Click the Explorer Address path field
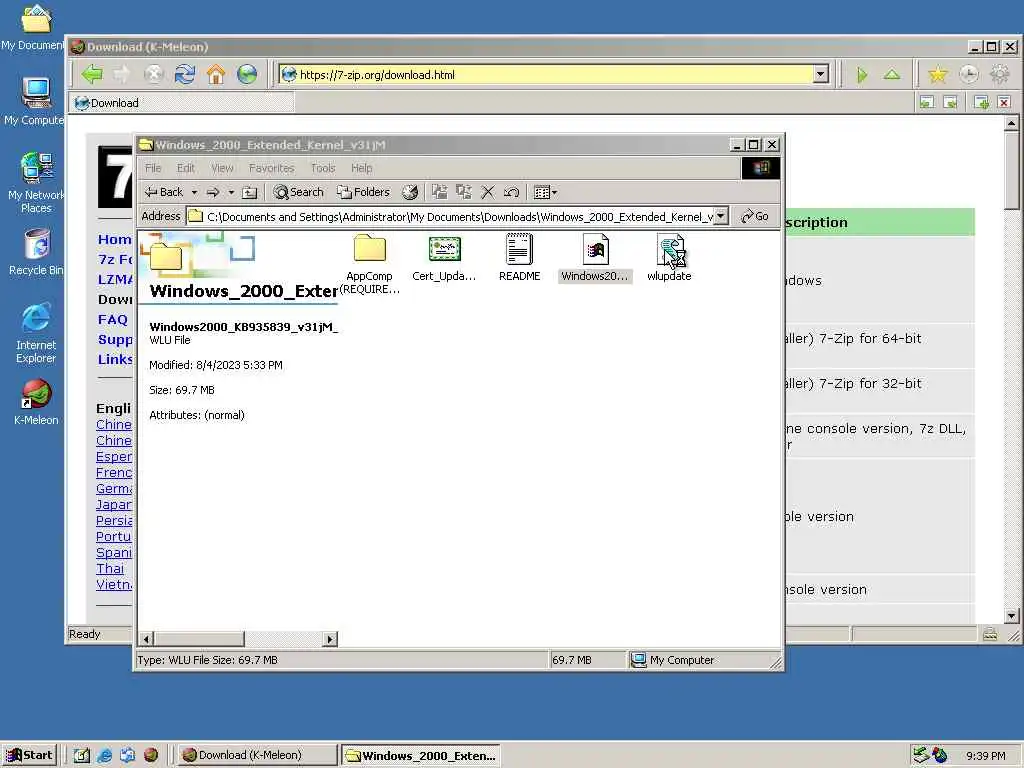The image size is (1024, 768). [x=458, y=216]
